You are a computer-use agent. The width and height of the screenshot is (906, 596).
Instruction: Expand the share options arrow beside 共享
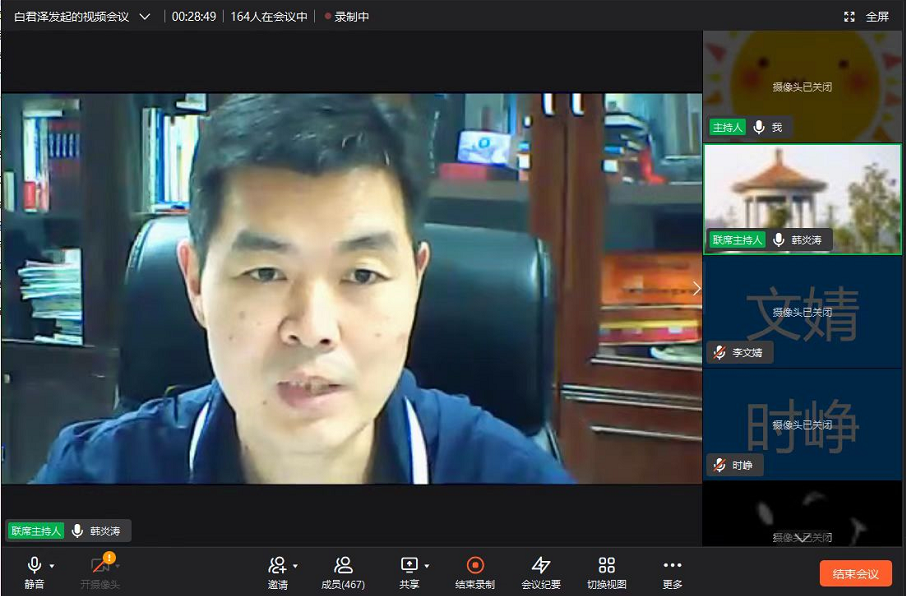pyautogui.click(x=427, y=566)
